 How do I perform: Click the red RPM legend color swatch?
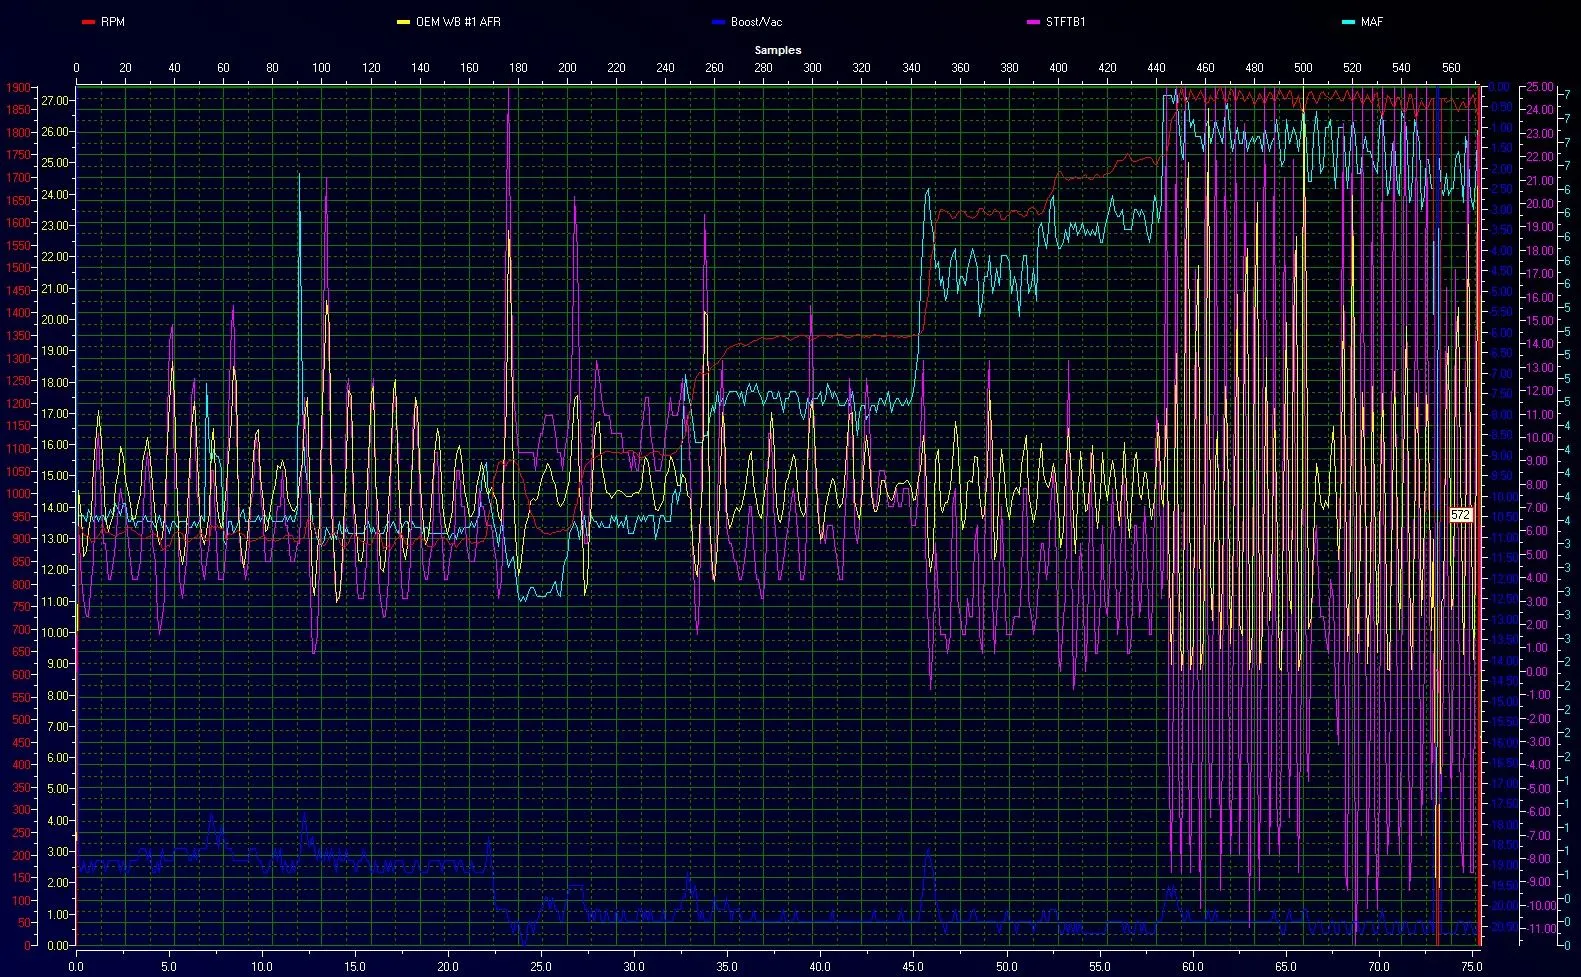point(88,22)
